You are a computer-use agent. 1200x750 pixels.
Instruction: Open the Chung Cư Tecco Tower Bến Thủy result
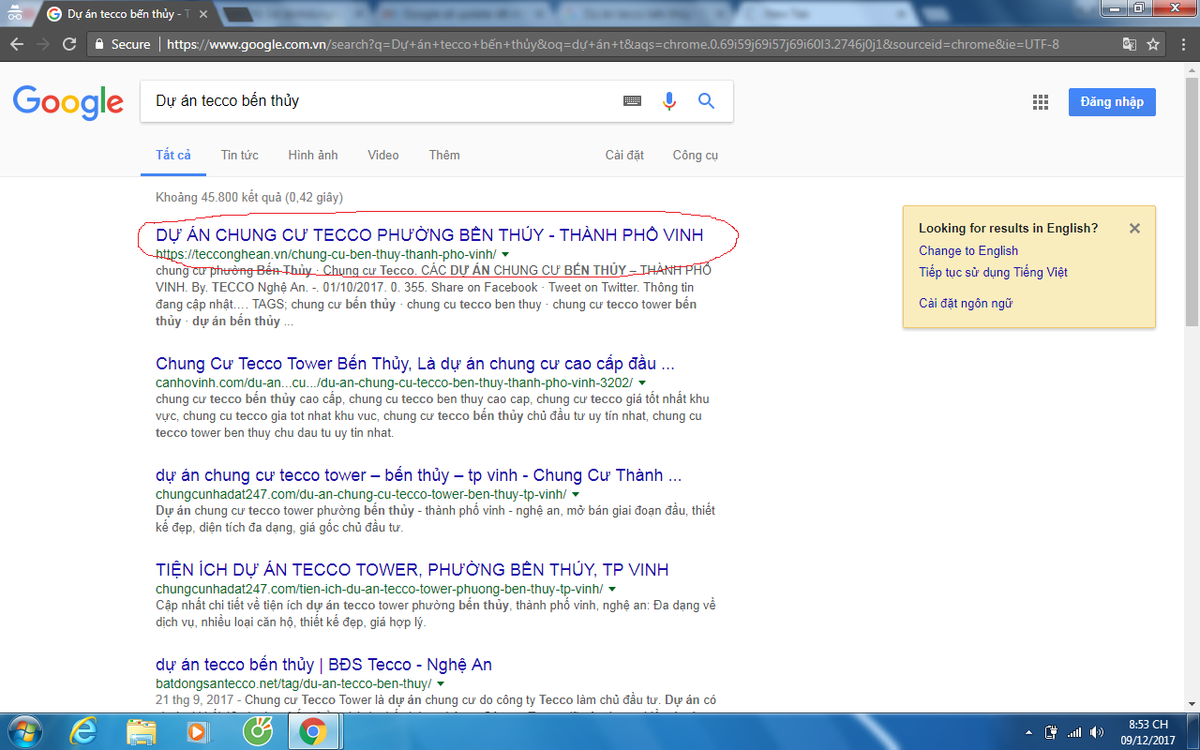click(x=415, y=363)
